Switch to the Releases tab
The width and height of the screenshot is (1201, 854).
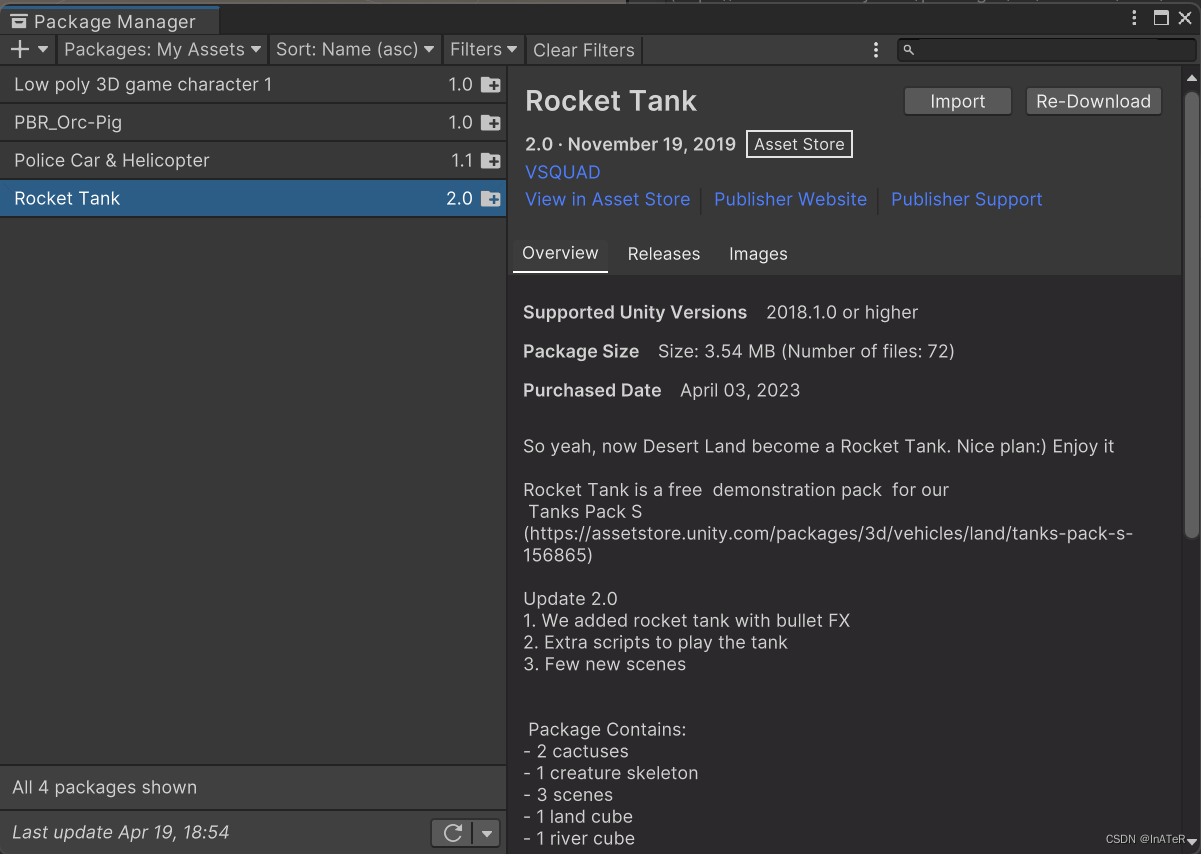point(663,254)
